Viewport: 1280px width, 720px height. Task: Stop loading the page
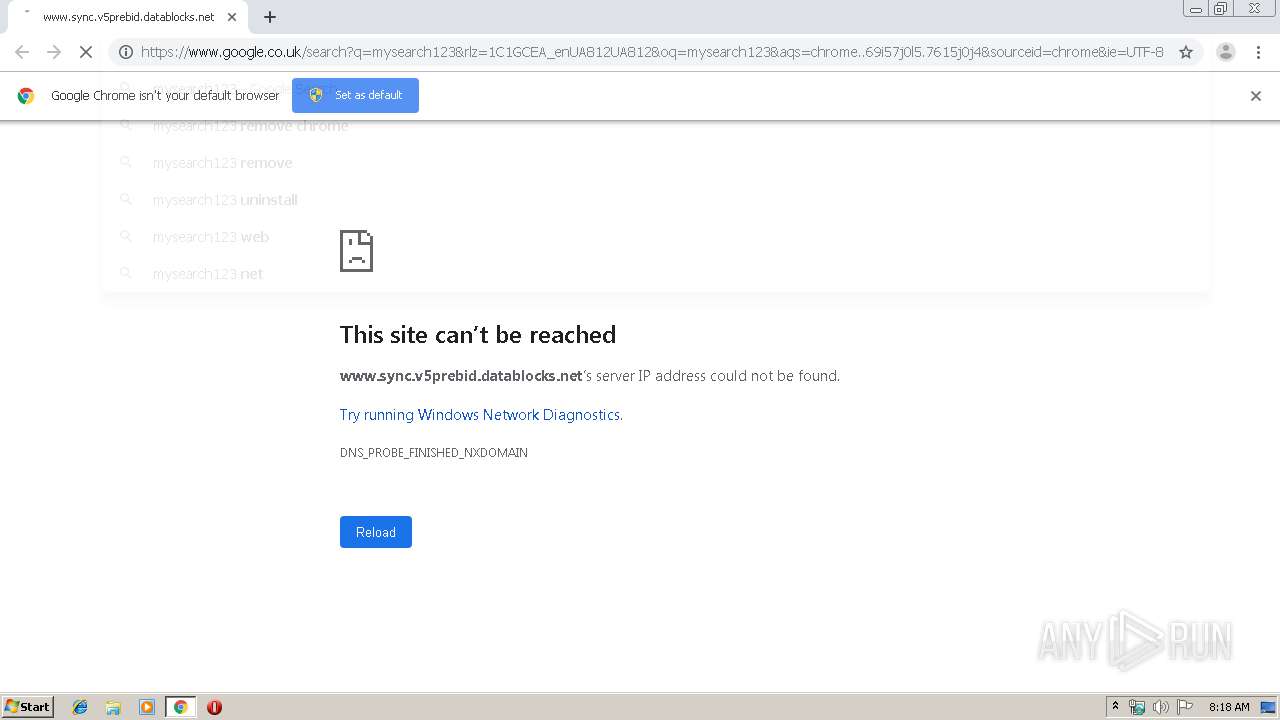[86, 52]
